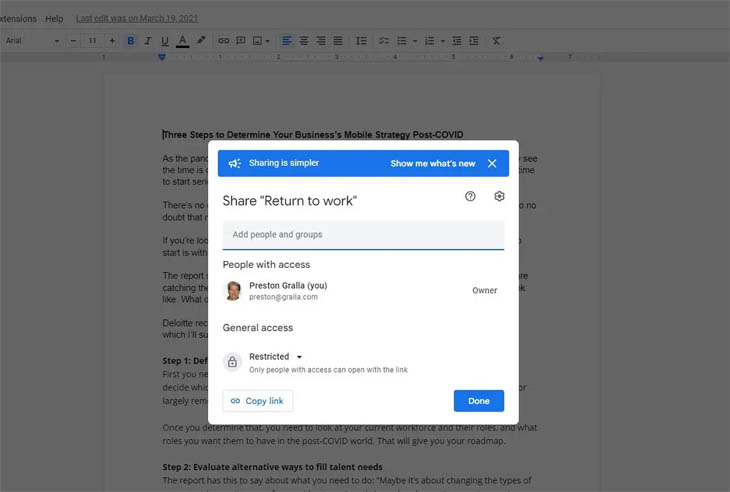Click the insert link toolbar icon
Viewport: 730px width, 492px height.
point(223,41)
